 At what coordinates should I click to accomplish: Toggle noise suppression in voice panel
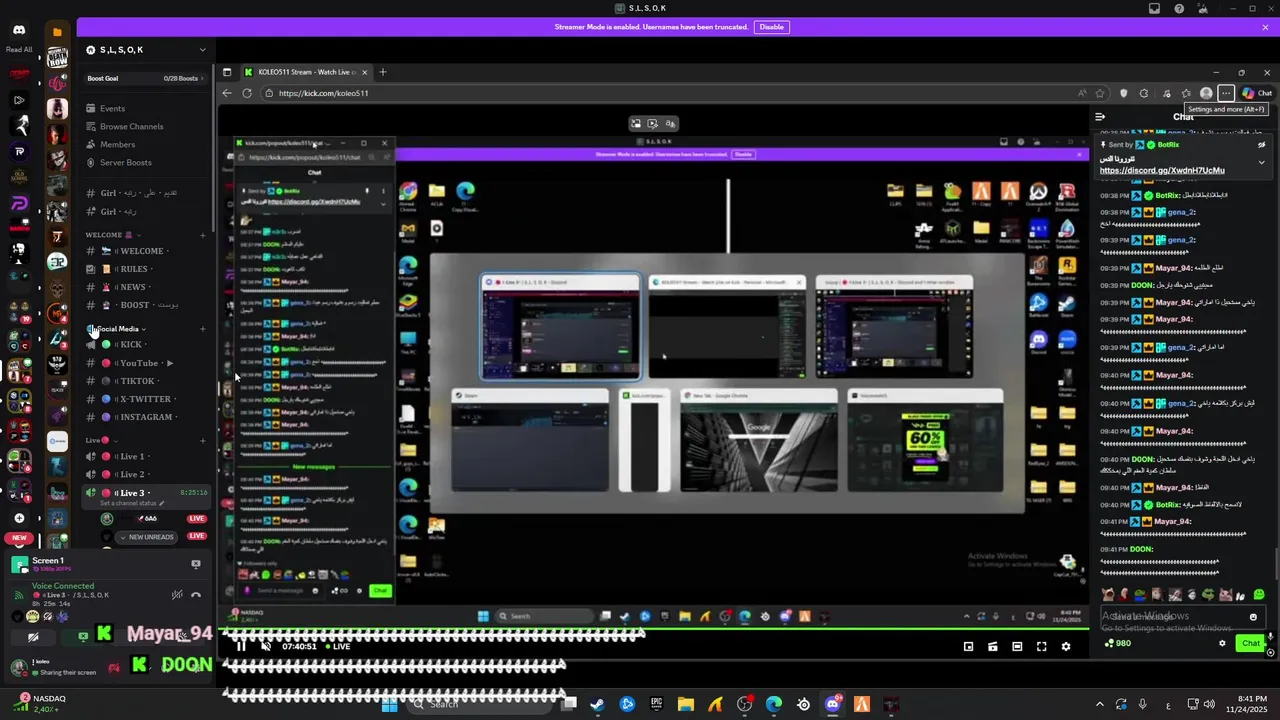click(176, 595)
